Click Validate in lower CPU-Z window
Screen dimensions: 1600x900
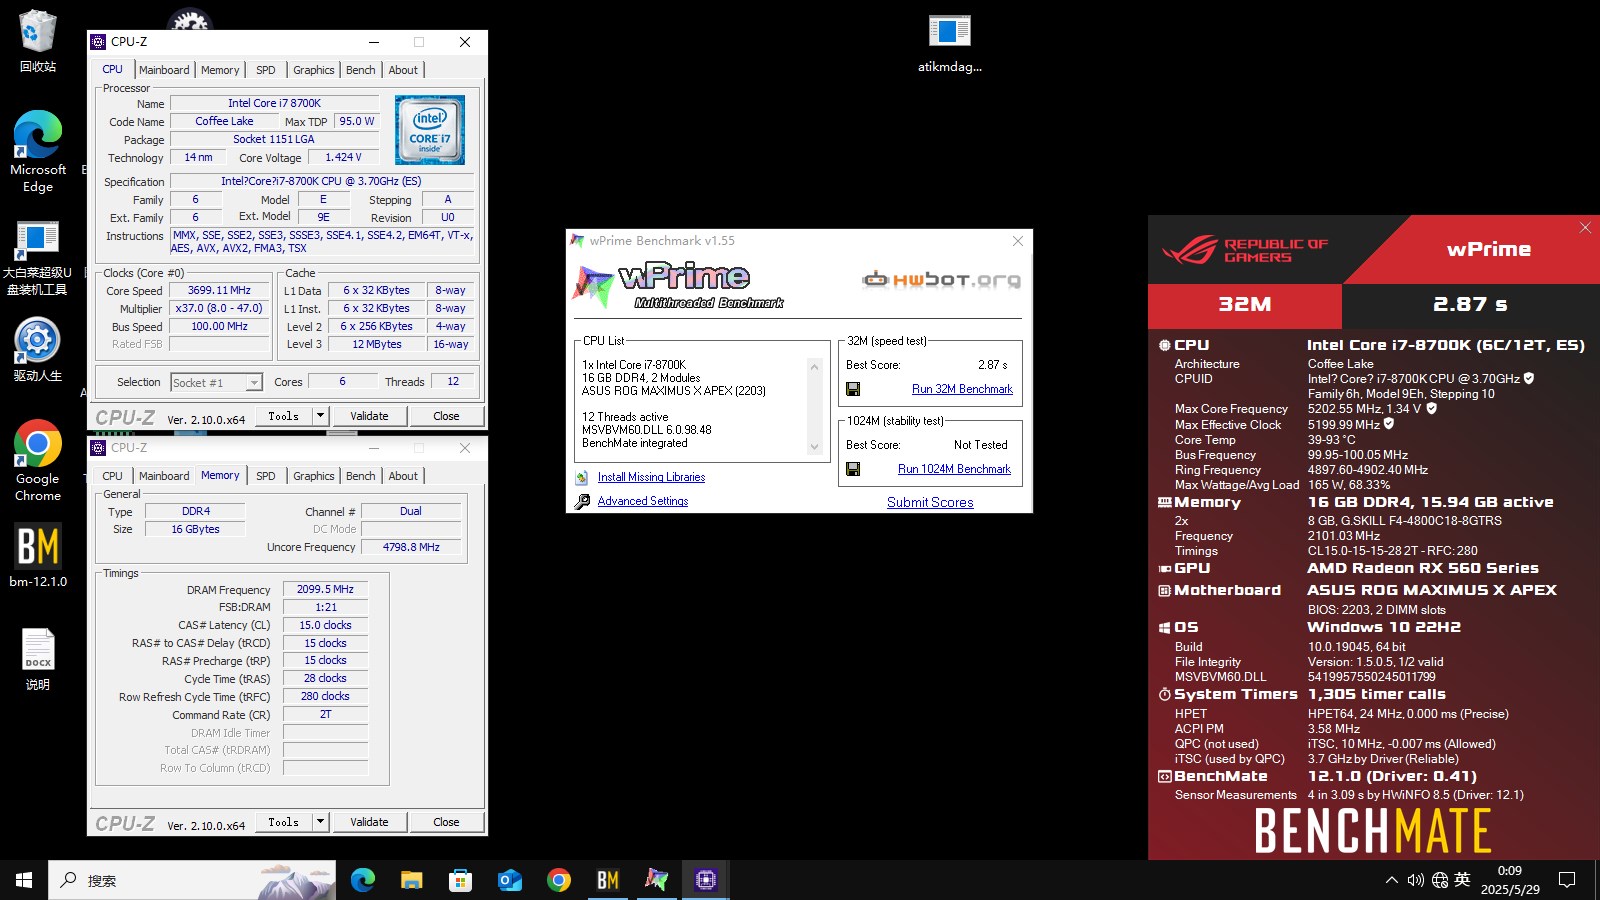[x=369, y=822]
